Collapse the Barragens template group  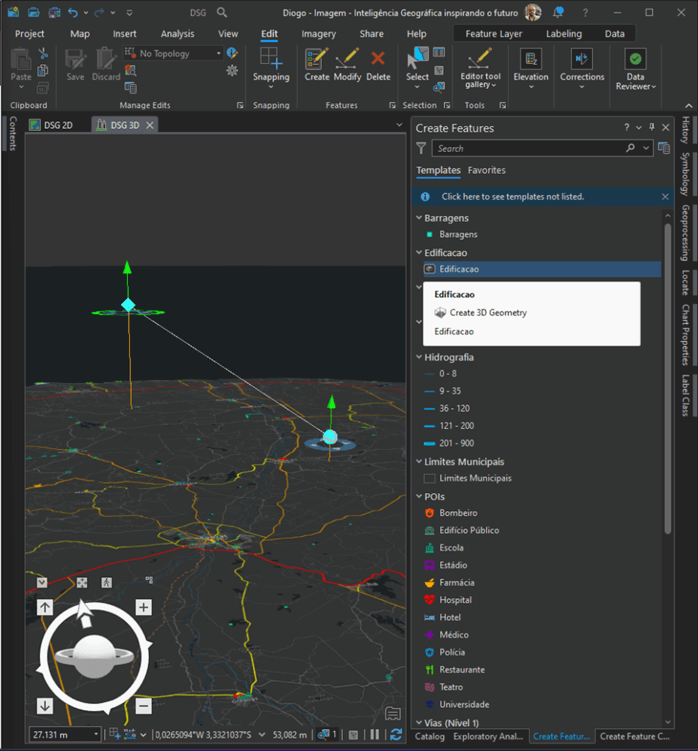pyautogui.click(x=418, y=218)
